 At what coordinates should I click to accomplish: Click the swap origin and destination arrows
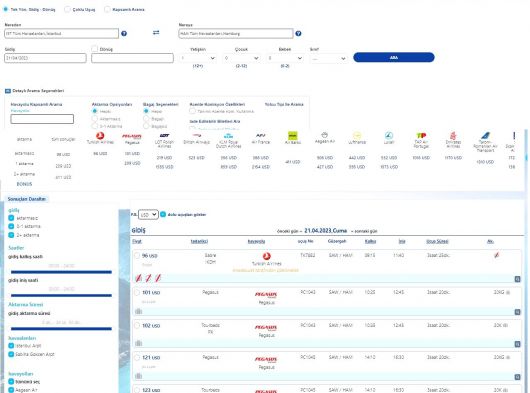(x=156, y=32)
